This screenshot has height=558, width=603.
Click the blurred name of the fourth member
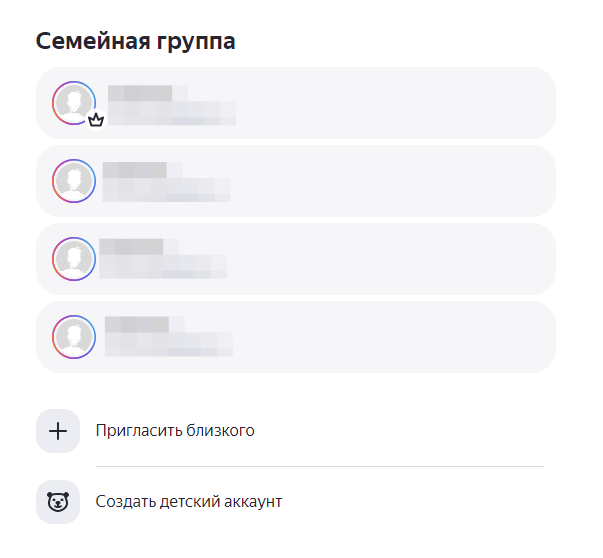[x=145, y=325]
